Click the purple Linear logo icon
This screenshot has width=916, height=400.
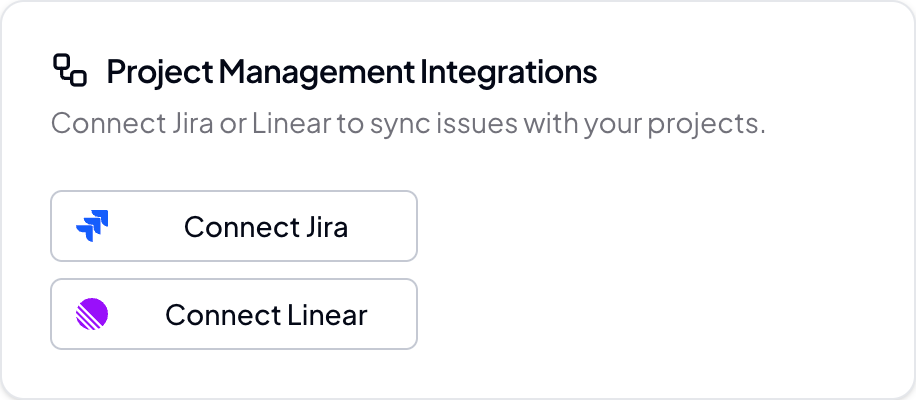pos(92,314)
